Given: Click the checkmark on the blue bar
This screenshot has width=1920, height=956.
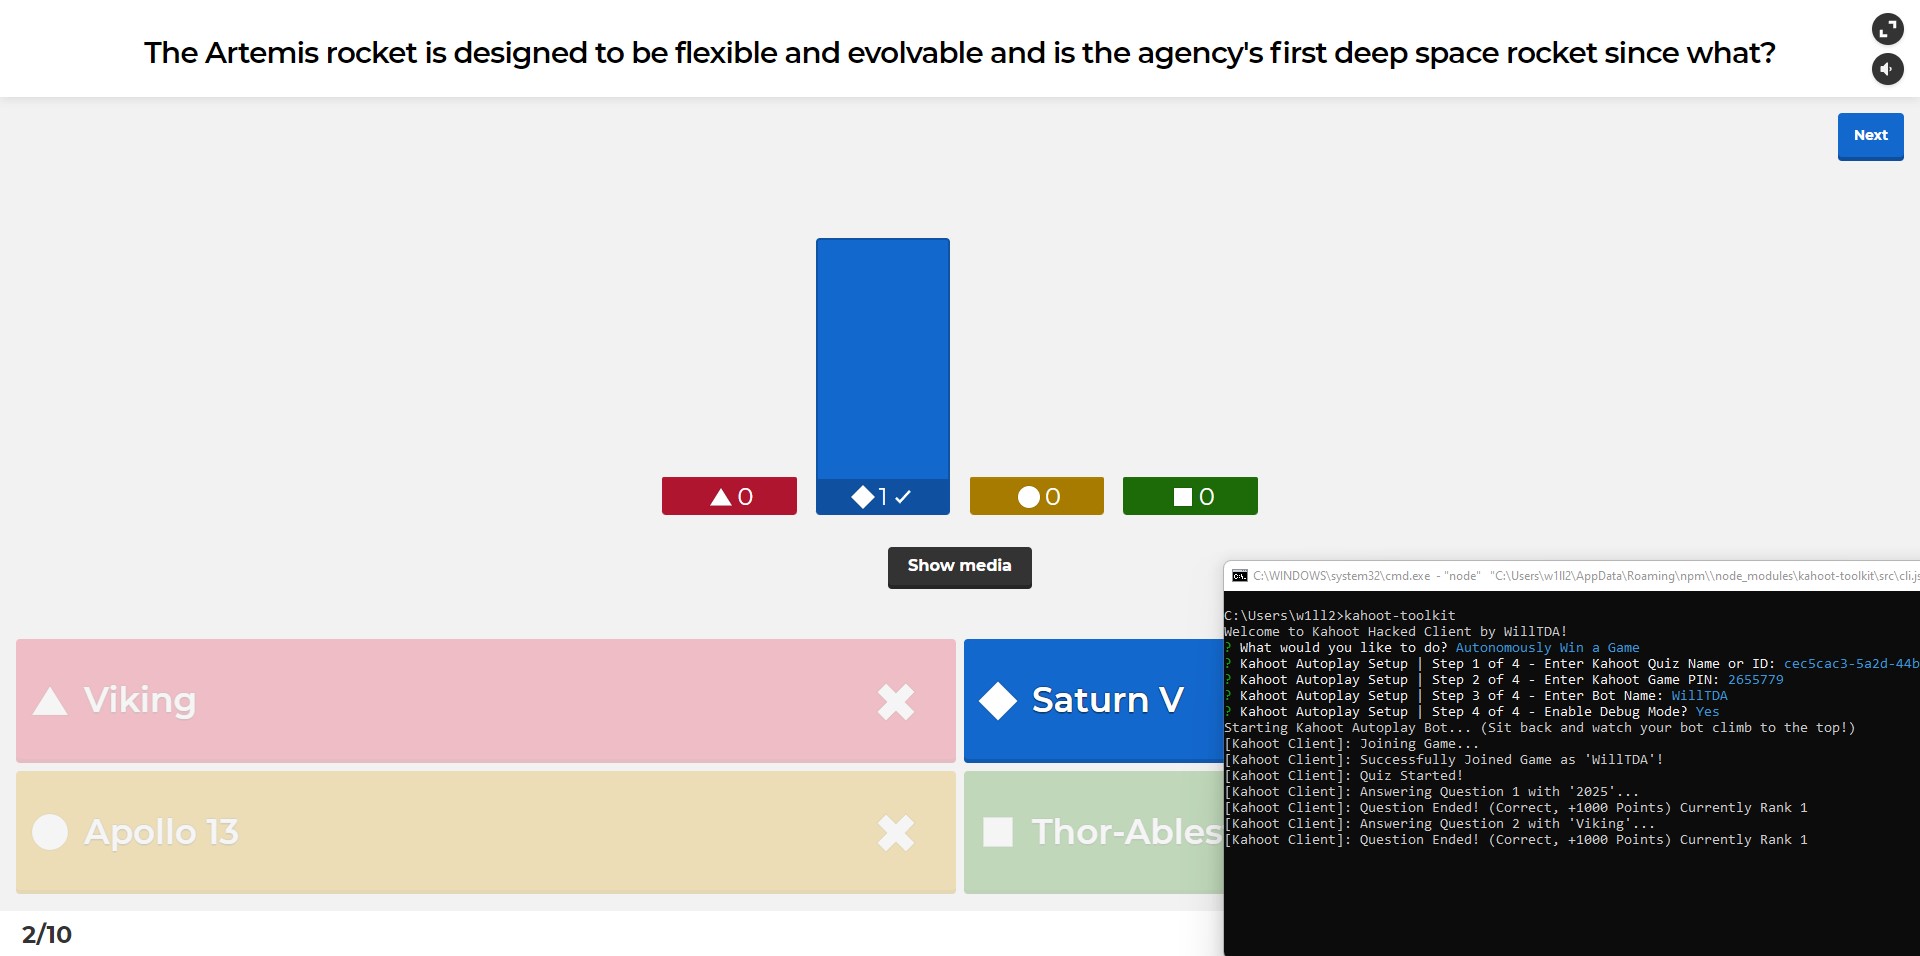Looking at the screenshot, I should 903,497.
